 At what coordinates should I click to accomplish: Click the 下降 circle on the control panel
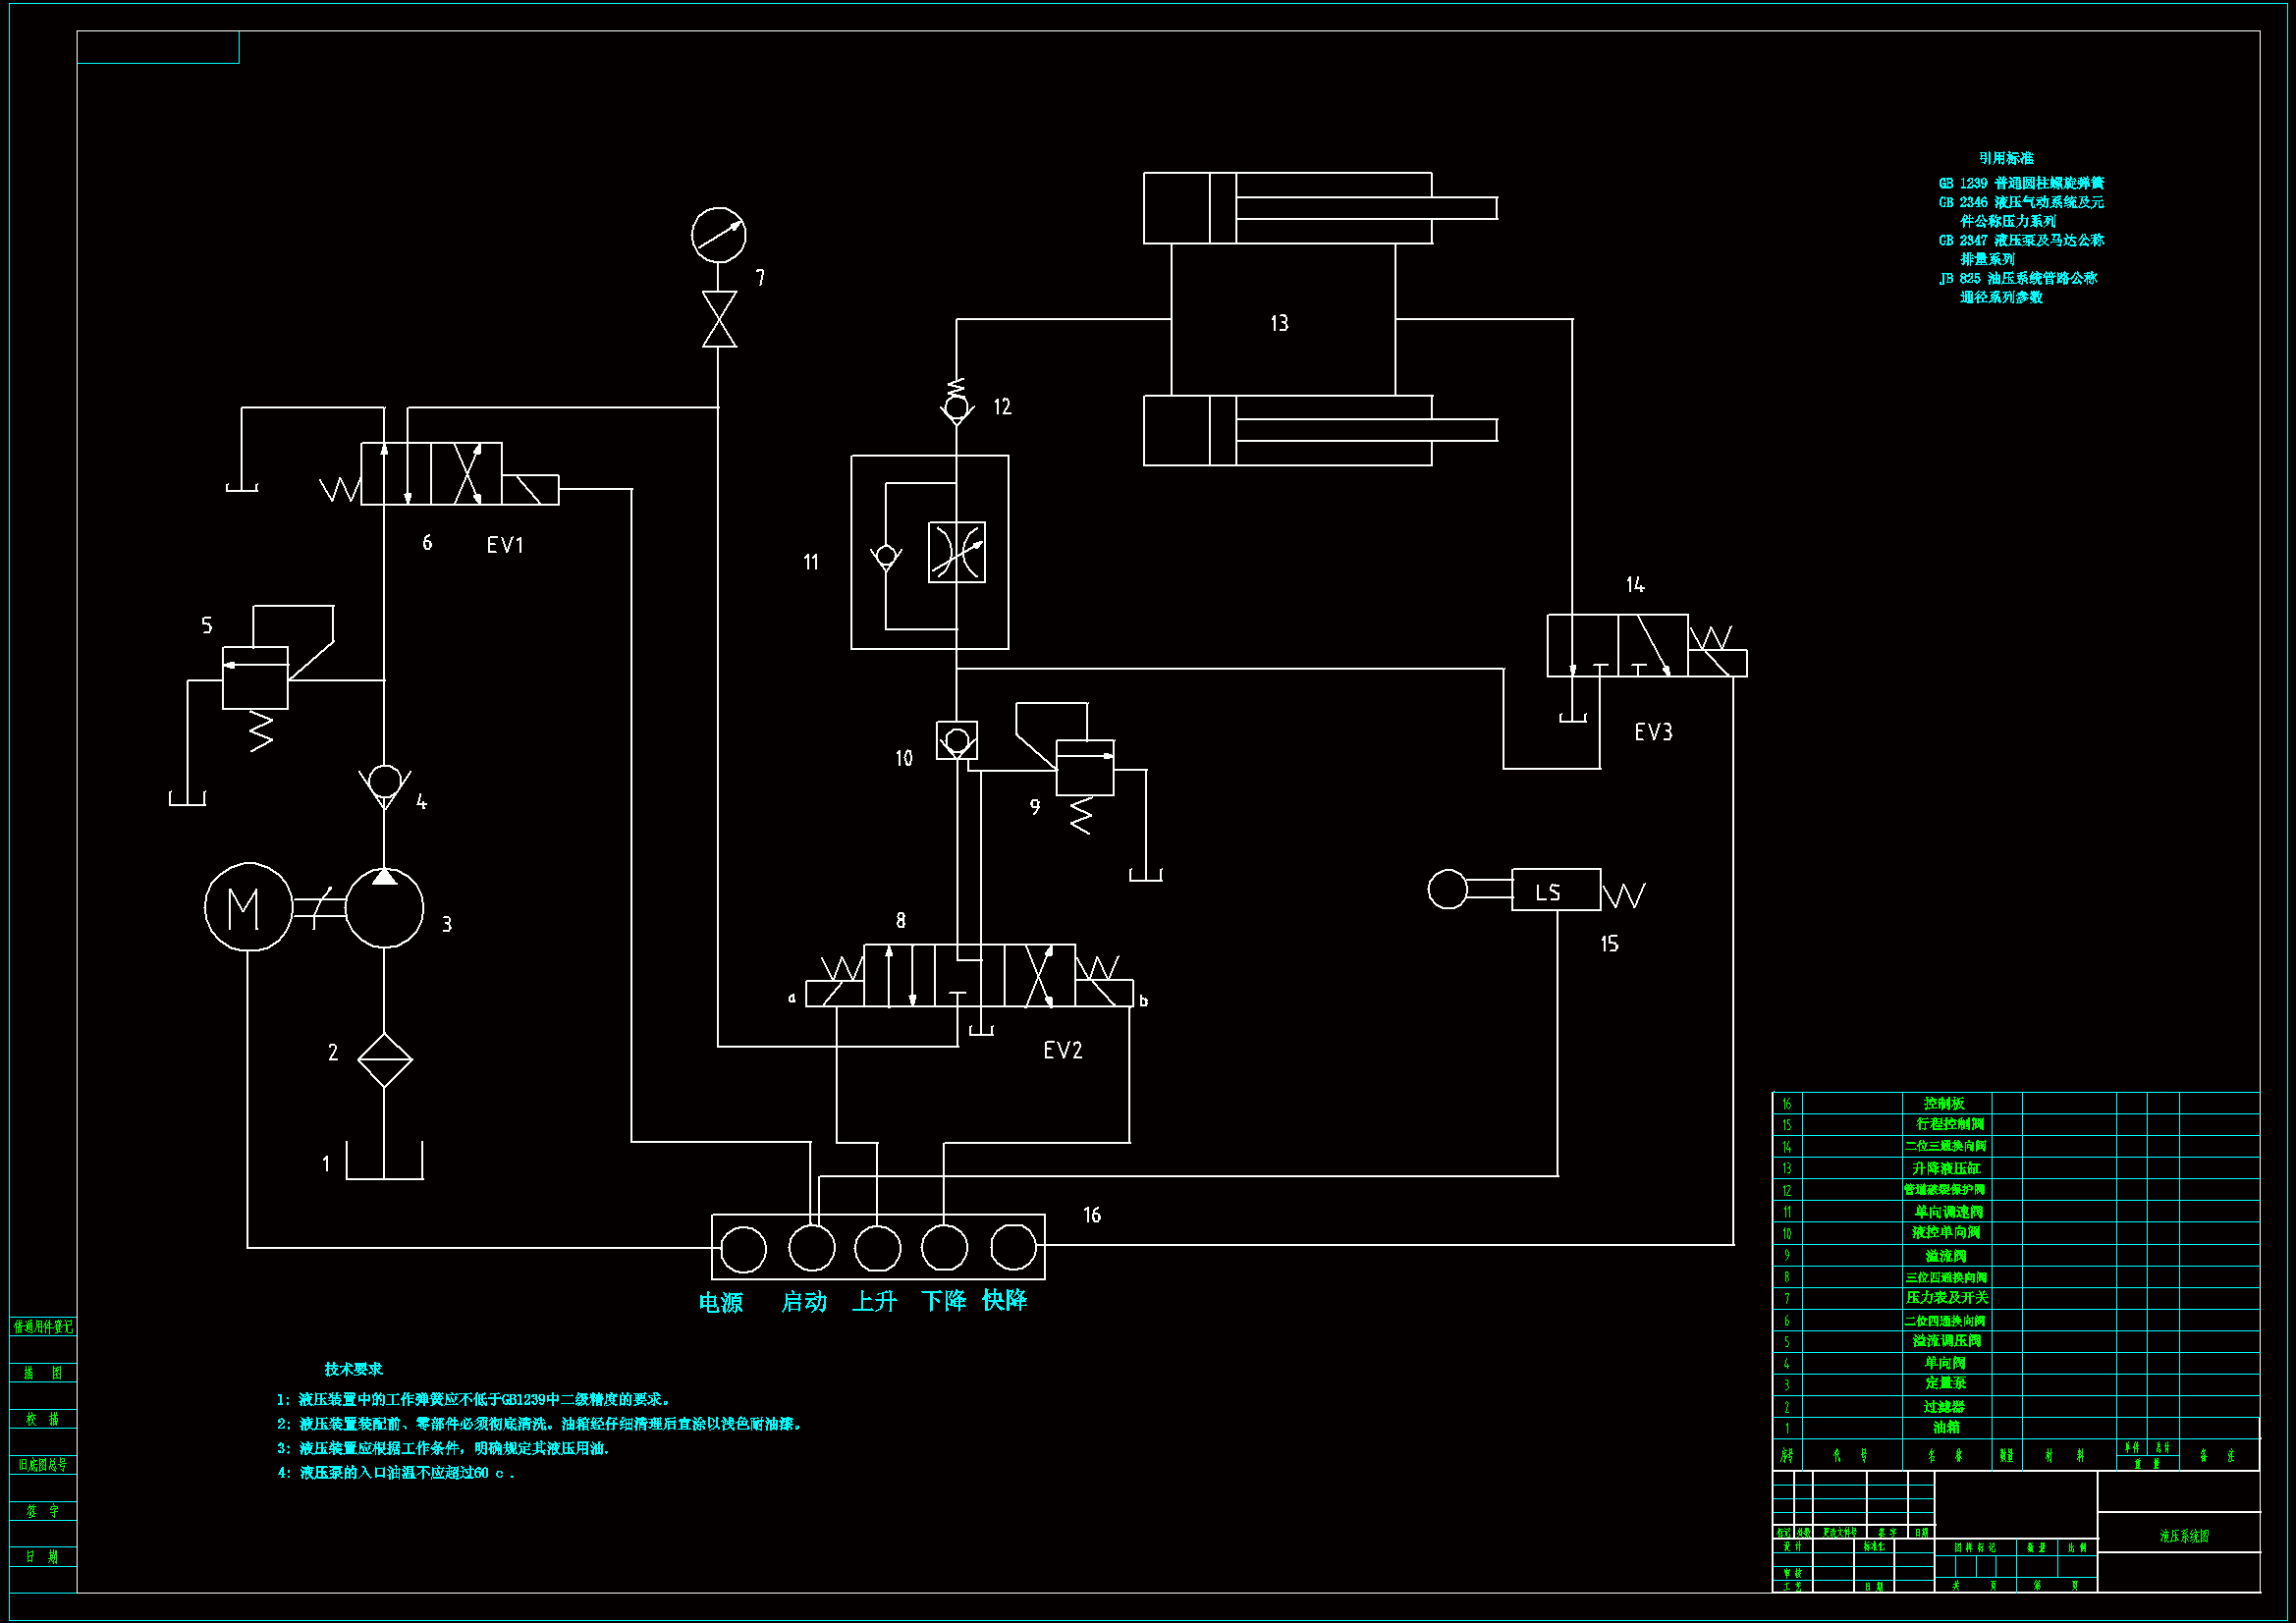[943, 1248]
